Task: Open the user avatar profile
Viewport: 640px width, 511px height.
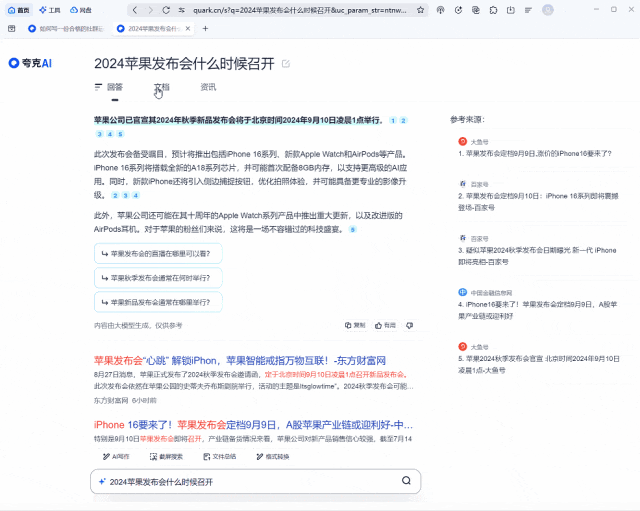Action: tap(548, 10)
